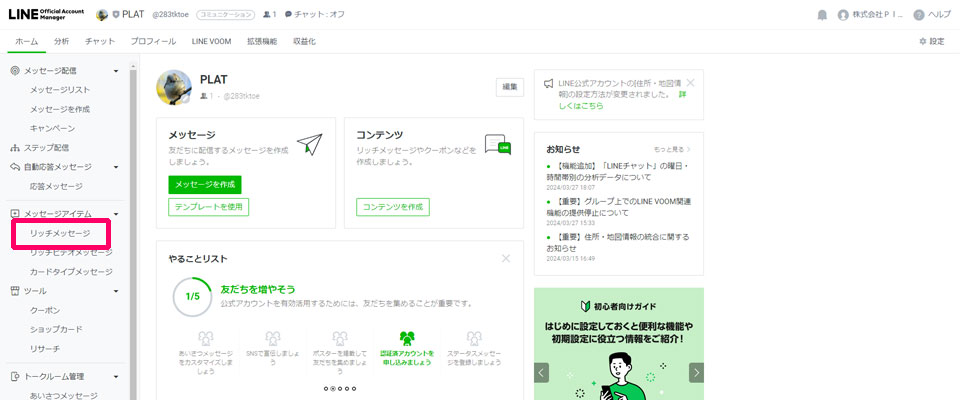The image size is (960, 400).
Task: Open the 拡張機能 tab
Action: [262, 42]
